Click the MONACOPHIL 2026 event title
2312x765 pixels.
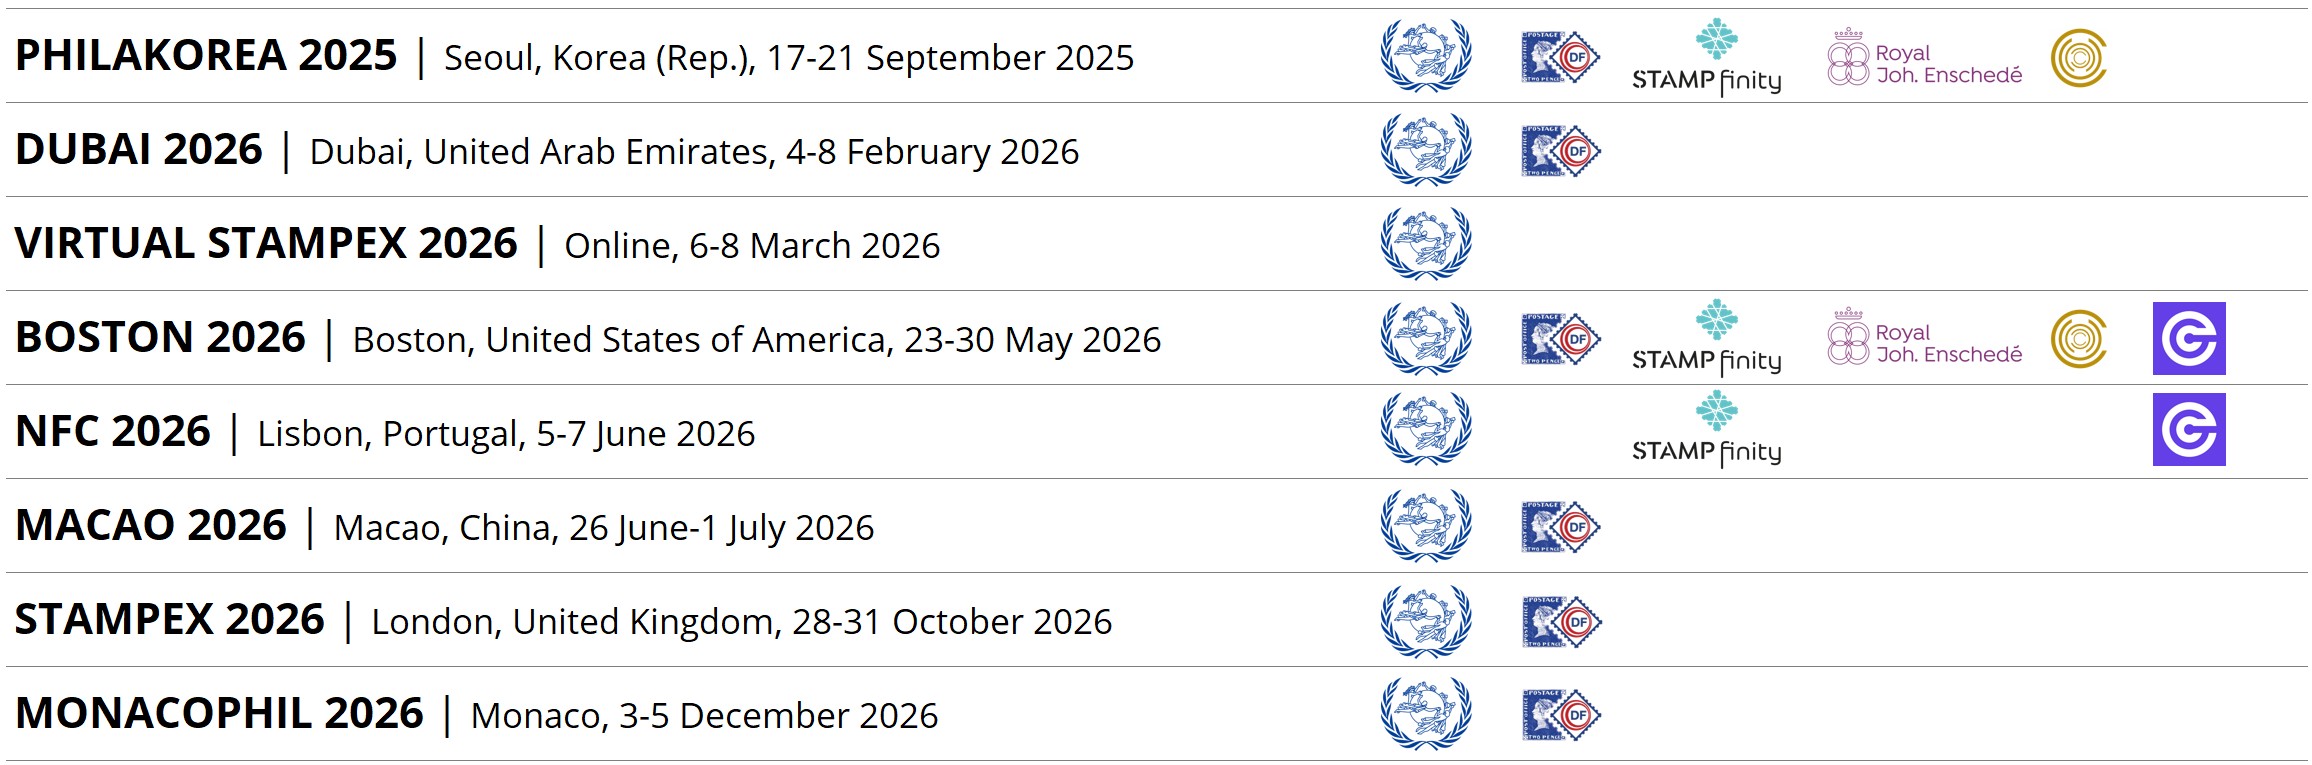220,714
